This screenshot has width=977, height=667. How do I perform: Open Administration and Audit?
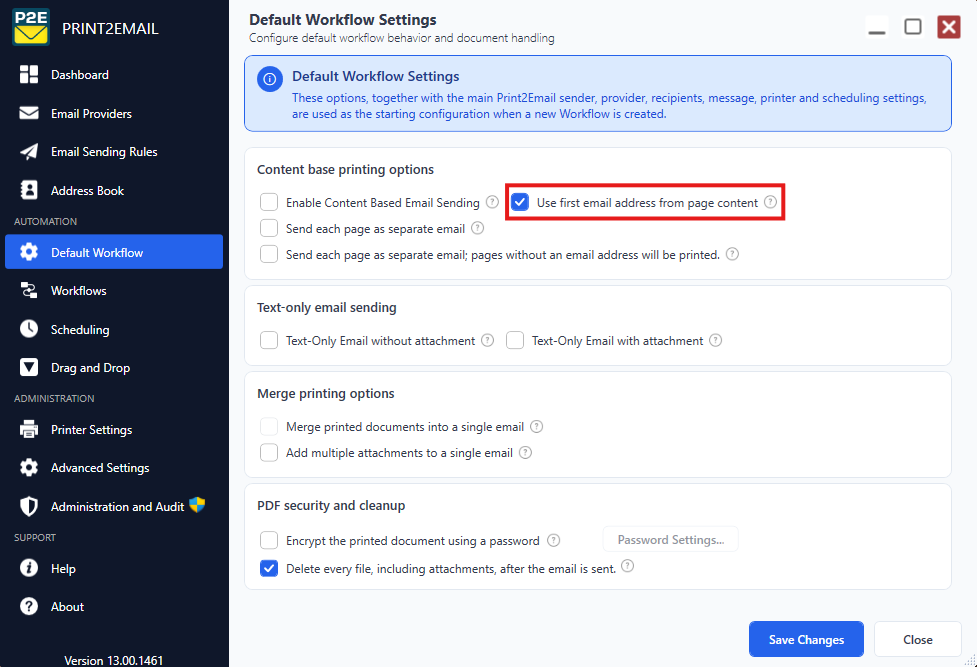point(114,506)
